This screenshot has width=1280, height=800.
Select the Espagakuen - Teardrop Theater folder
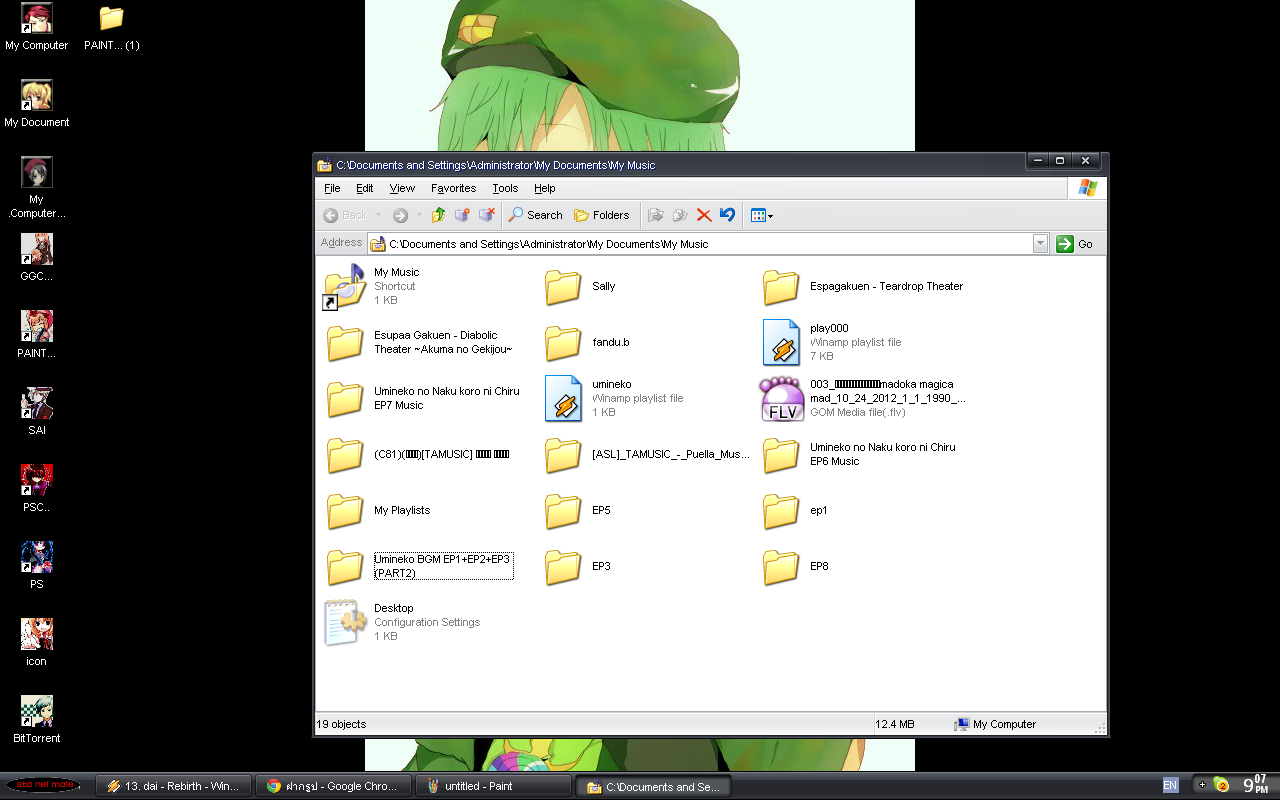[x=781, y=287]
